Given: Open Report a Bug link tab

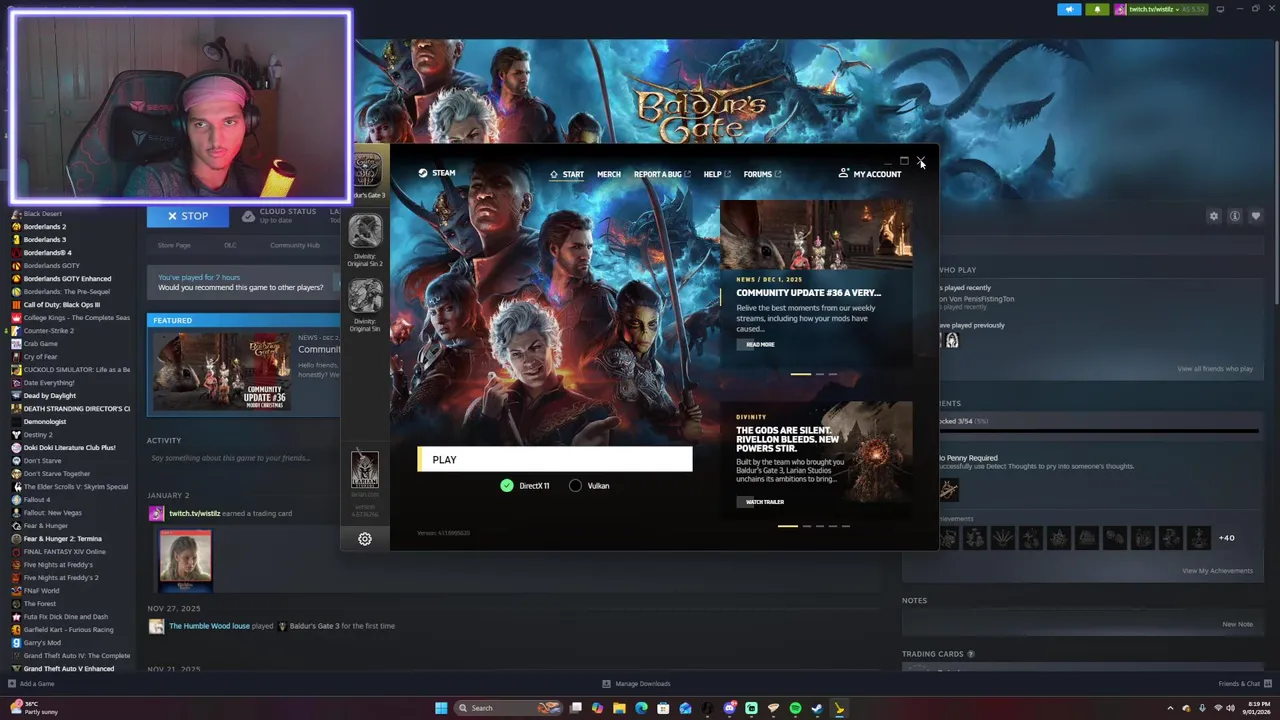Looking at the screenshot, I should [662, 174].
